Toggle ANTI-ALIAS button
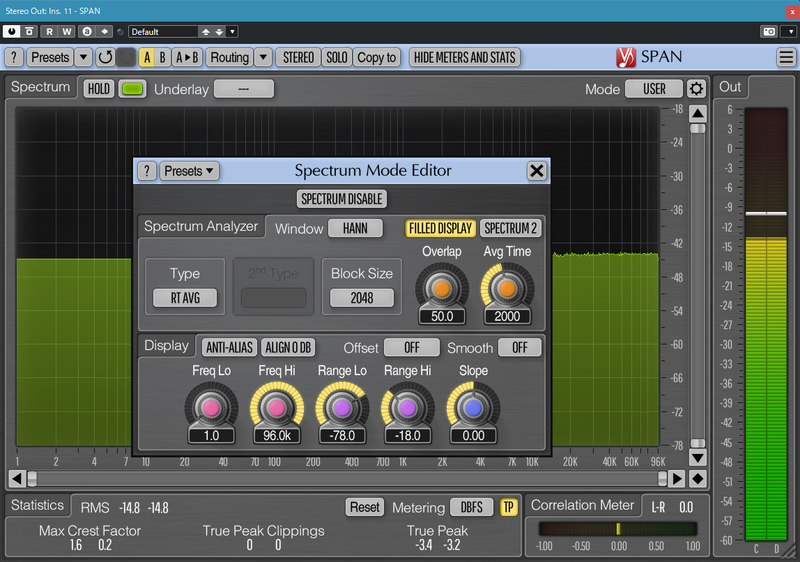 tap(230, 348)
